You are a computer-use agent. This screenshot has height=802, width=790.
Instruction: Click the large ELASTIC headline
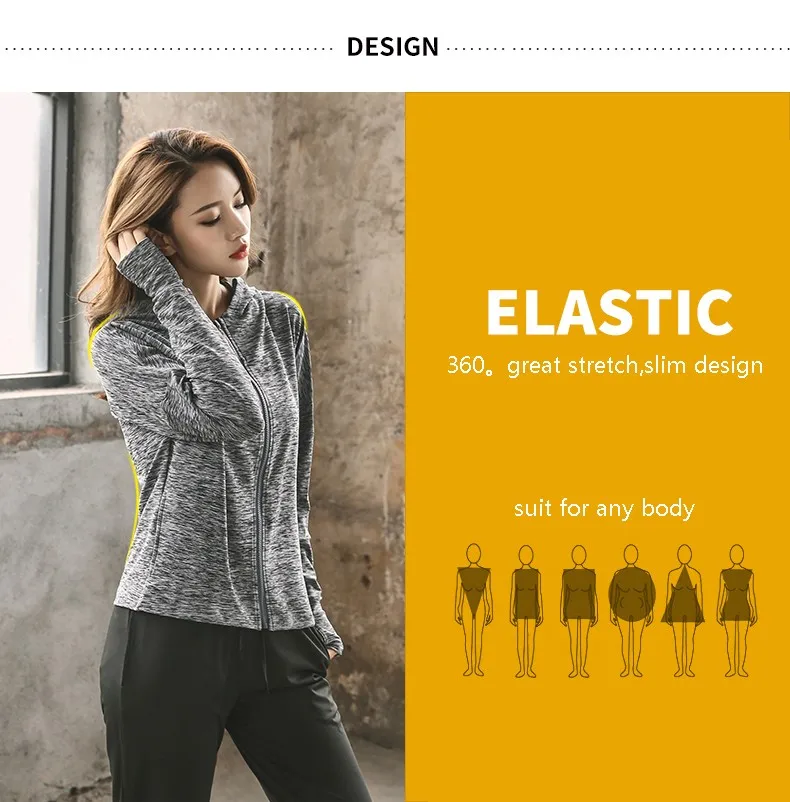tap(609, 312)
